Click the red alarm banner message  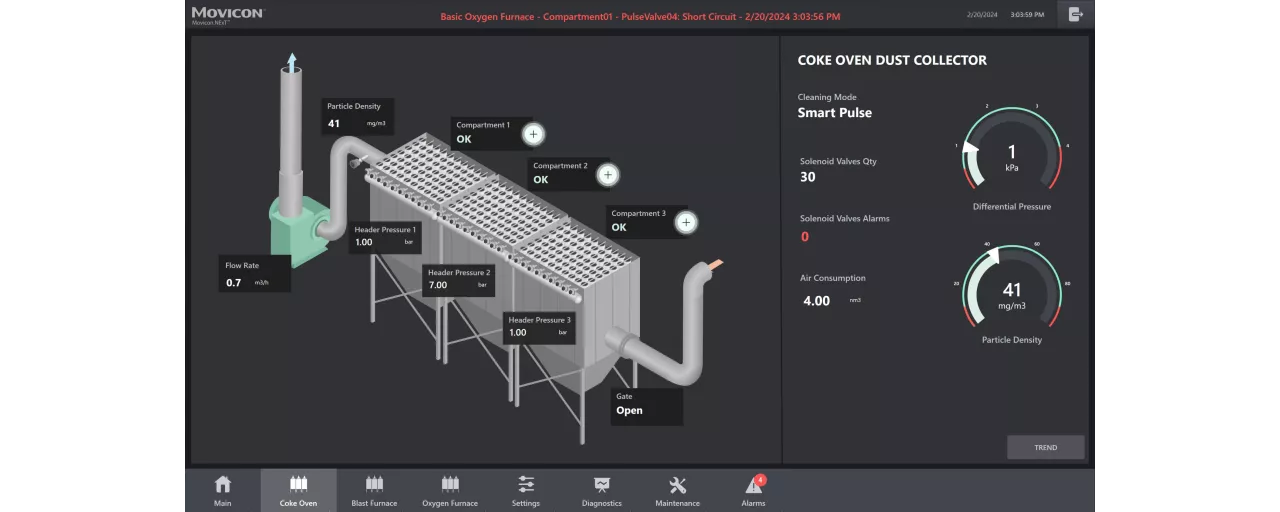point(640,16)
